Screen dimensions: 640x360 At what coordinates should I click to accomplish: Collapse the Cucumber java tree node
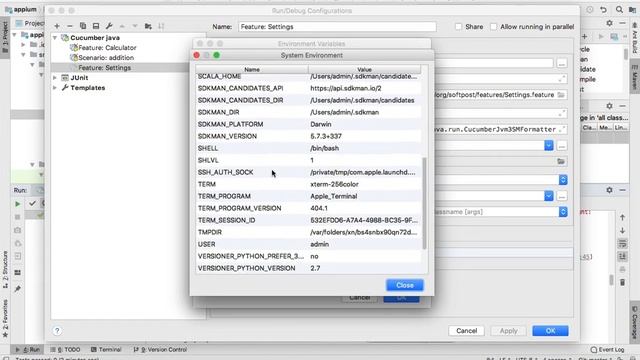(55, 38)
